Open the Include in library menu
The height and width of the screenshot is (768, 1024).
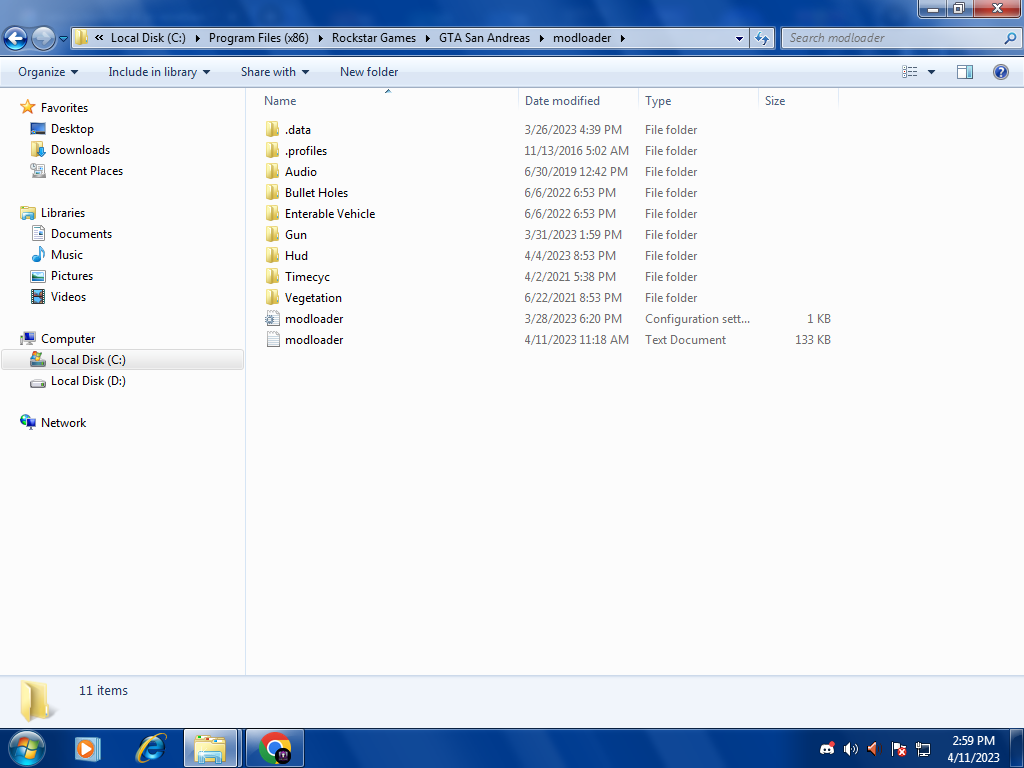(x=159, y=72)
